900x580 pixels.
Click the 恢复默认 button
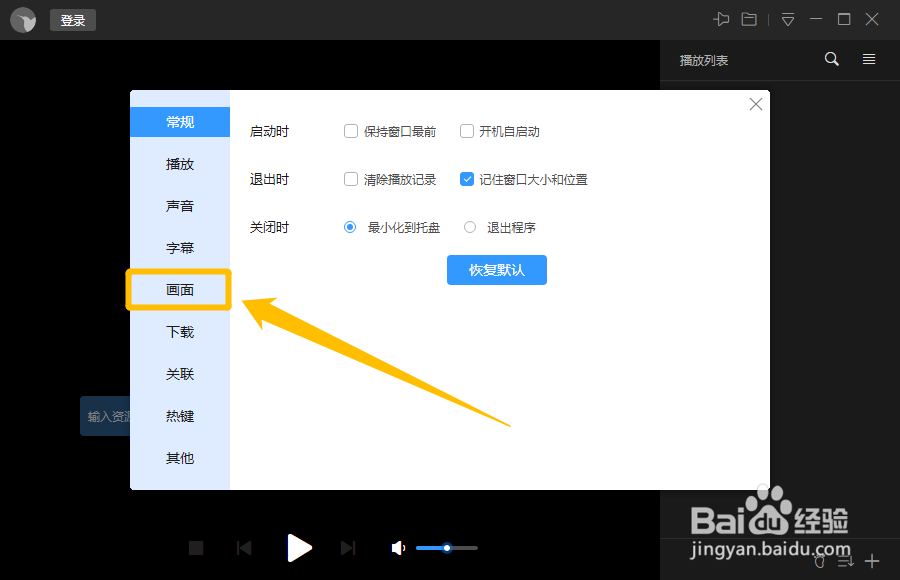496,269
